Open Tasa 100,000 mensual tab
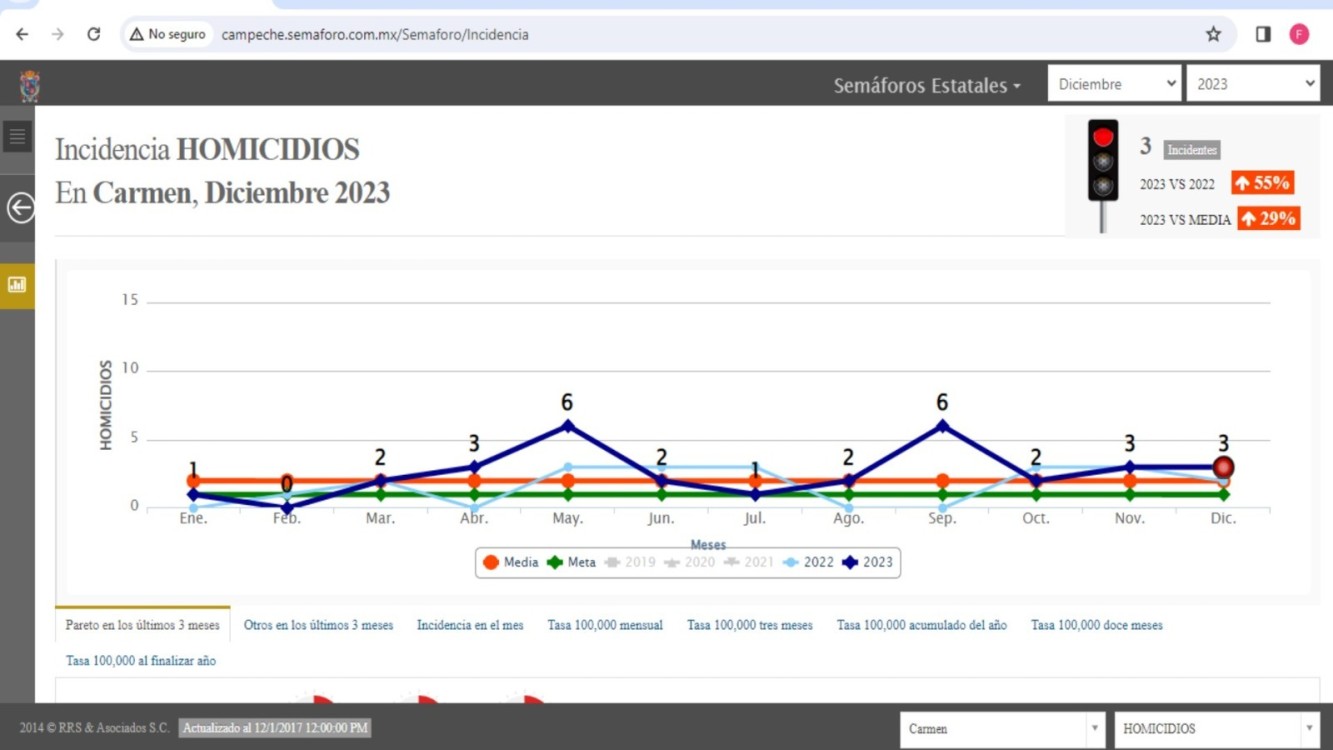This screenshot has height=750, width=1333. (x=605, y=625)
